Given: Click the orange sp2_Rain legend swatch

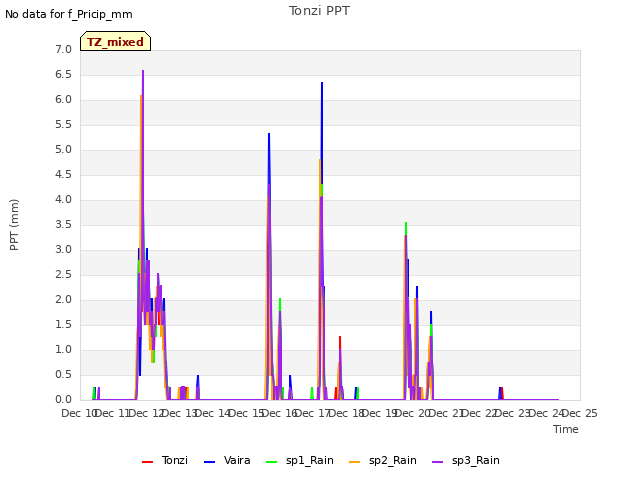Looking at the screenshot, I should 355,462.
